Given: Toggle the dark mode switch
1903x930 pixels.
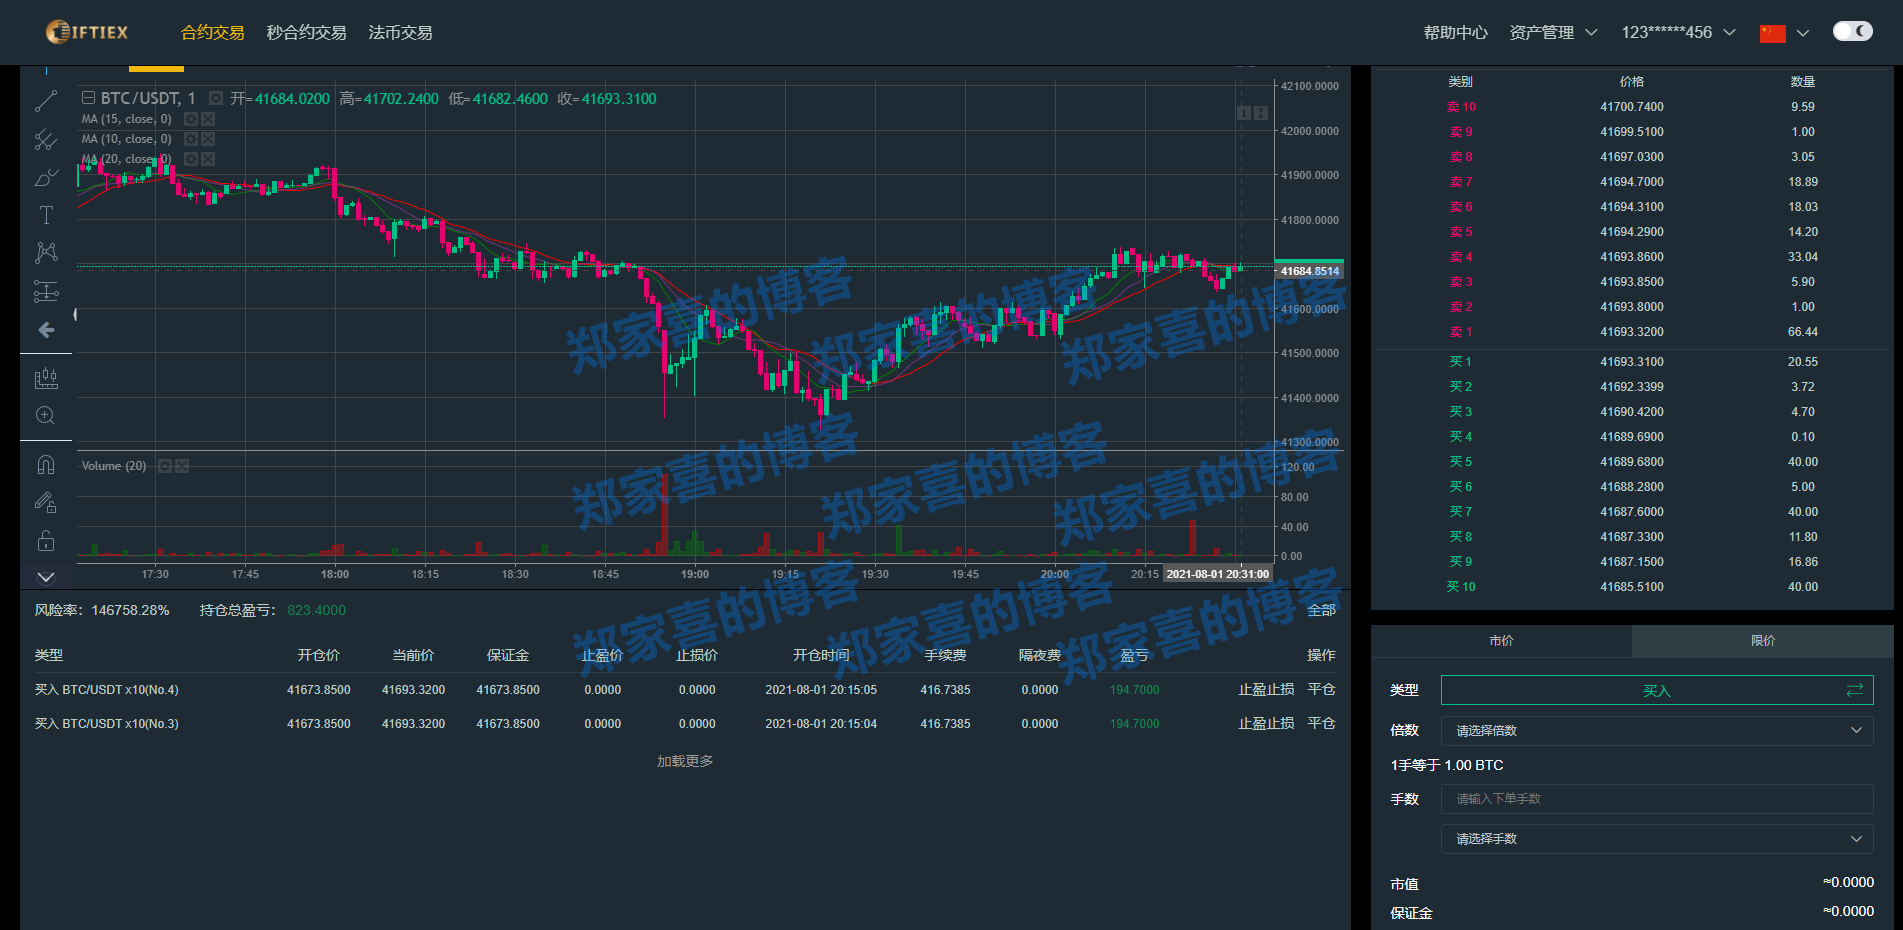Looking at the screenshot, I should [1852, 31].
